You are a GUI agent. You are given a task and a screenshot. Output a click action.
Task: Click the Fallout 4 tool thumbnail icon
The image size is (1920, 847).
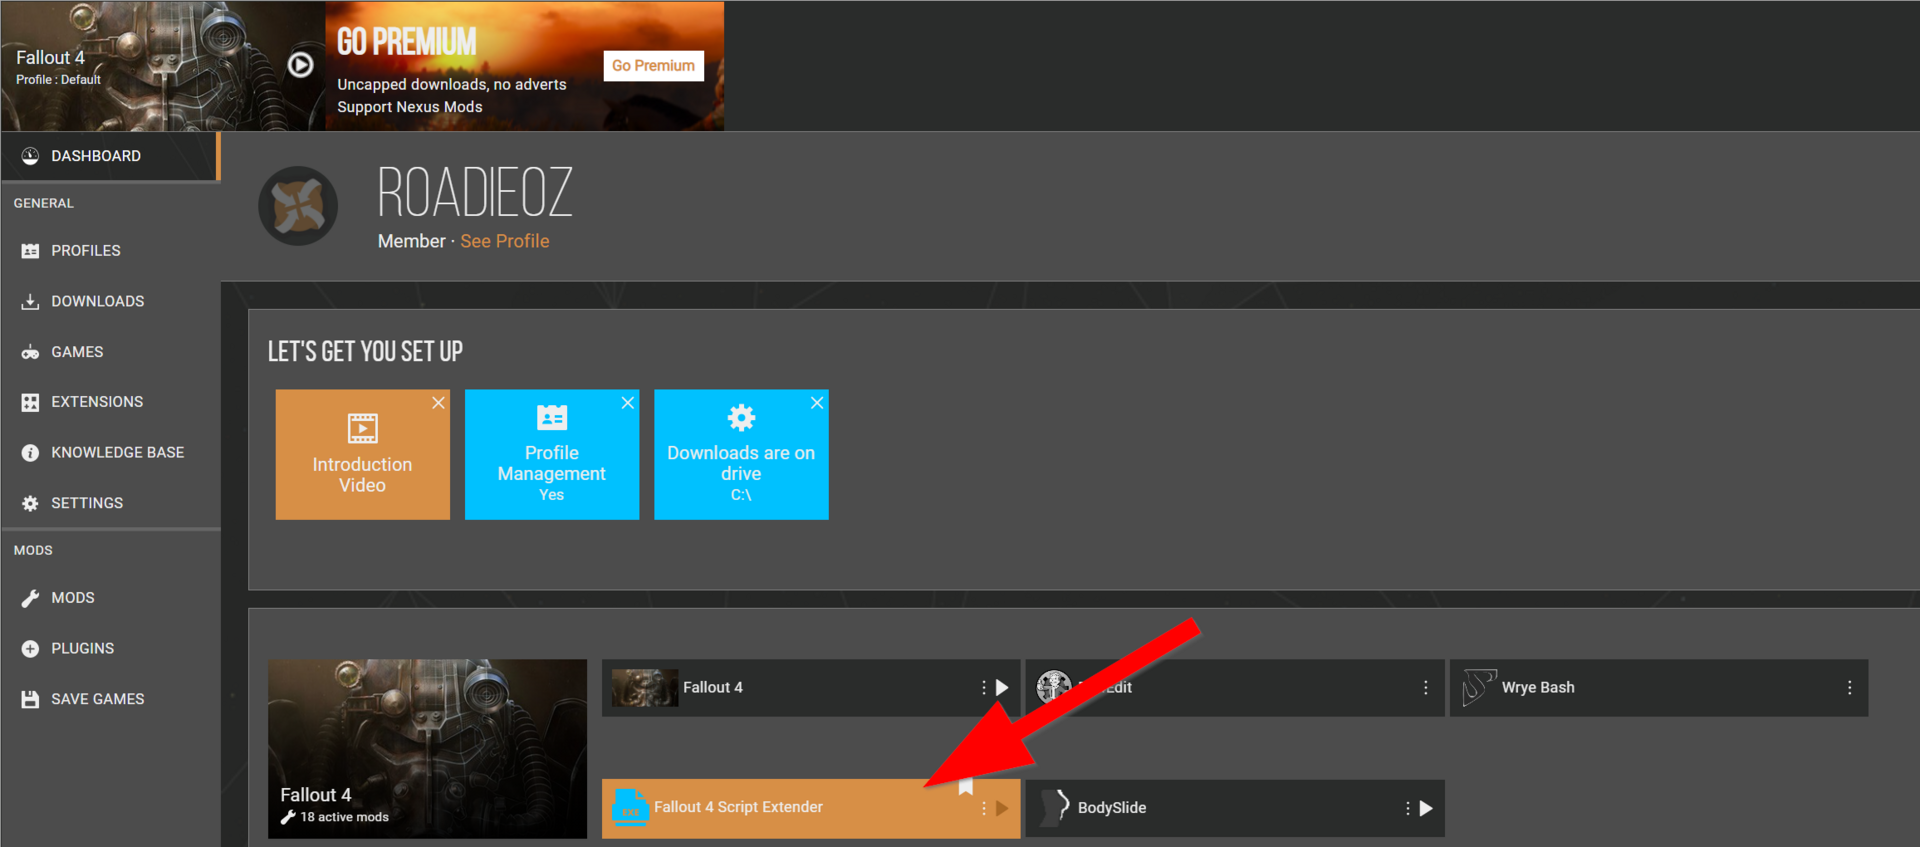(645, 688)
